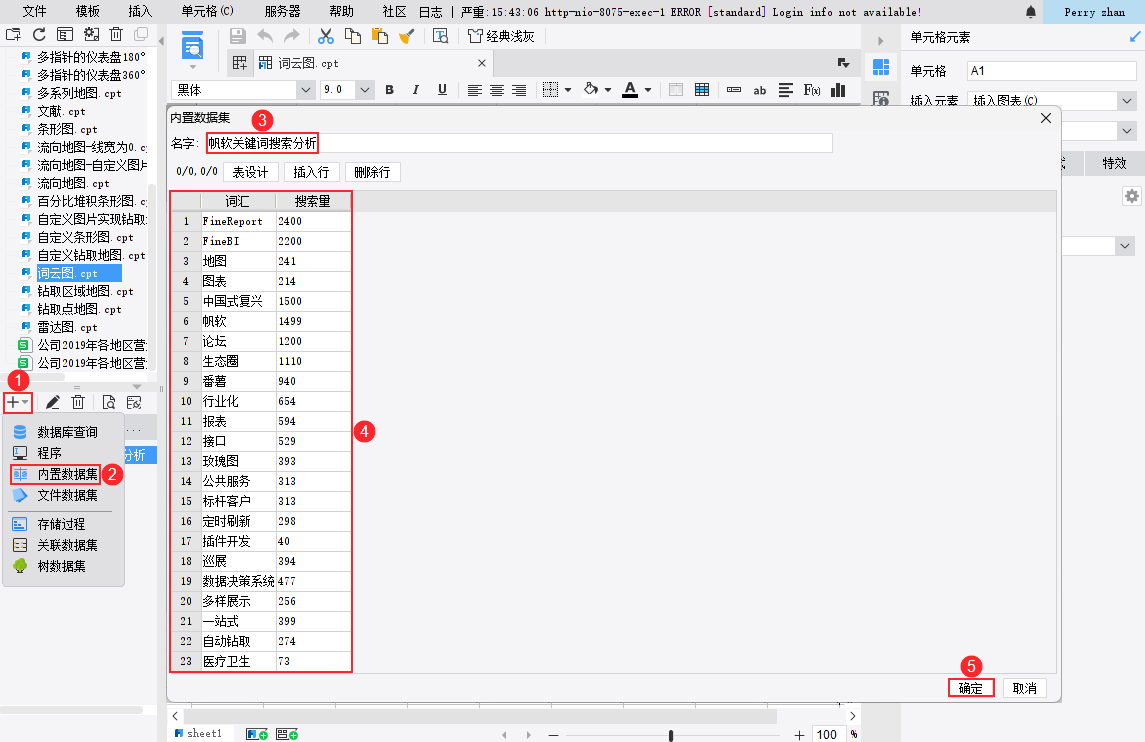Open cell element panel icon on right sidebar

(x=881, y=67)
